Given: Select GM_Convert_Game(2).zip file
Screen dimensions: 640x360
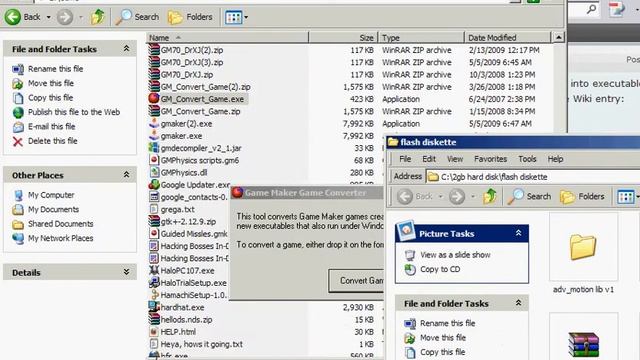Looking at the screenshot, I should (205, 87).
